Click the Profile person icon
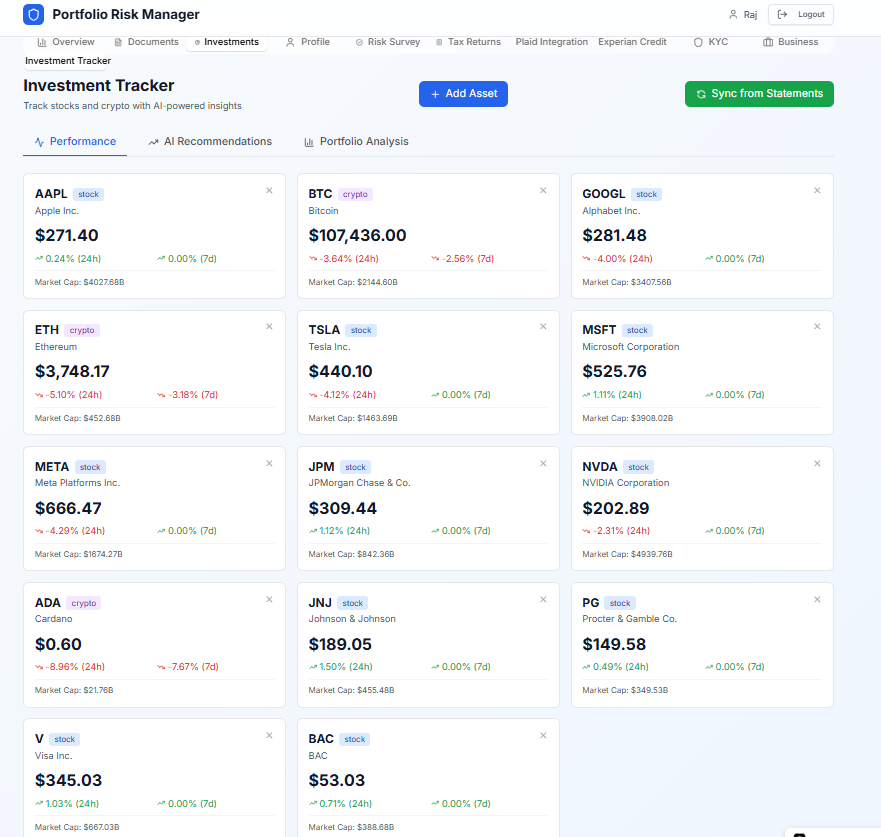Image resolution: width=881 pixels, height=837 pixels. (289, 42)
